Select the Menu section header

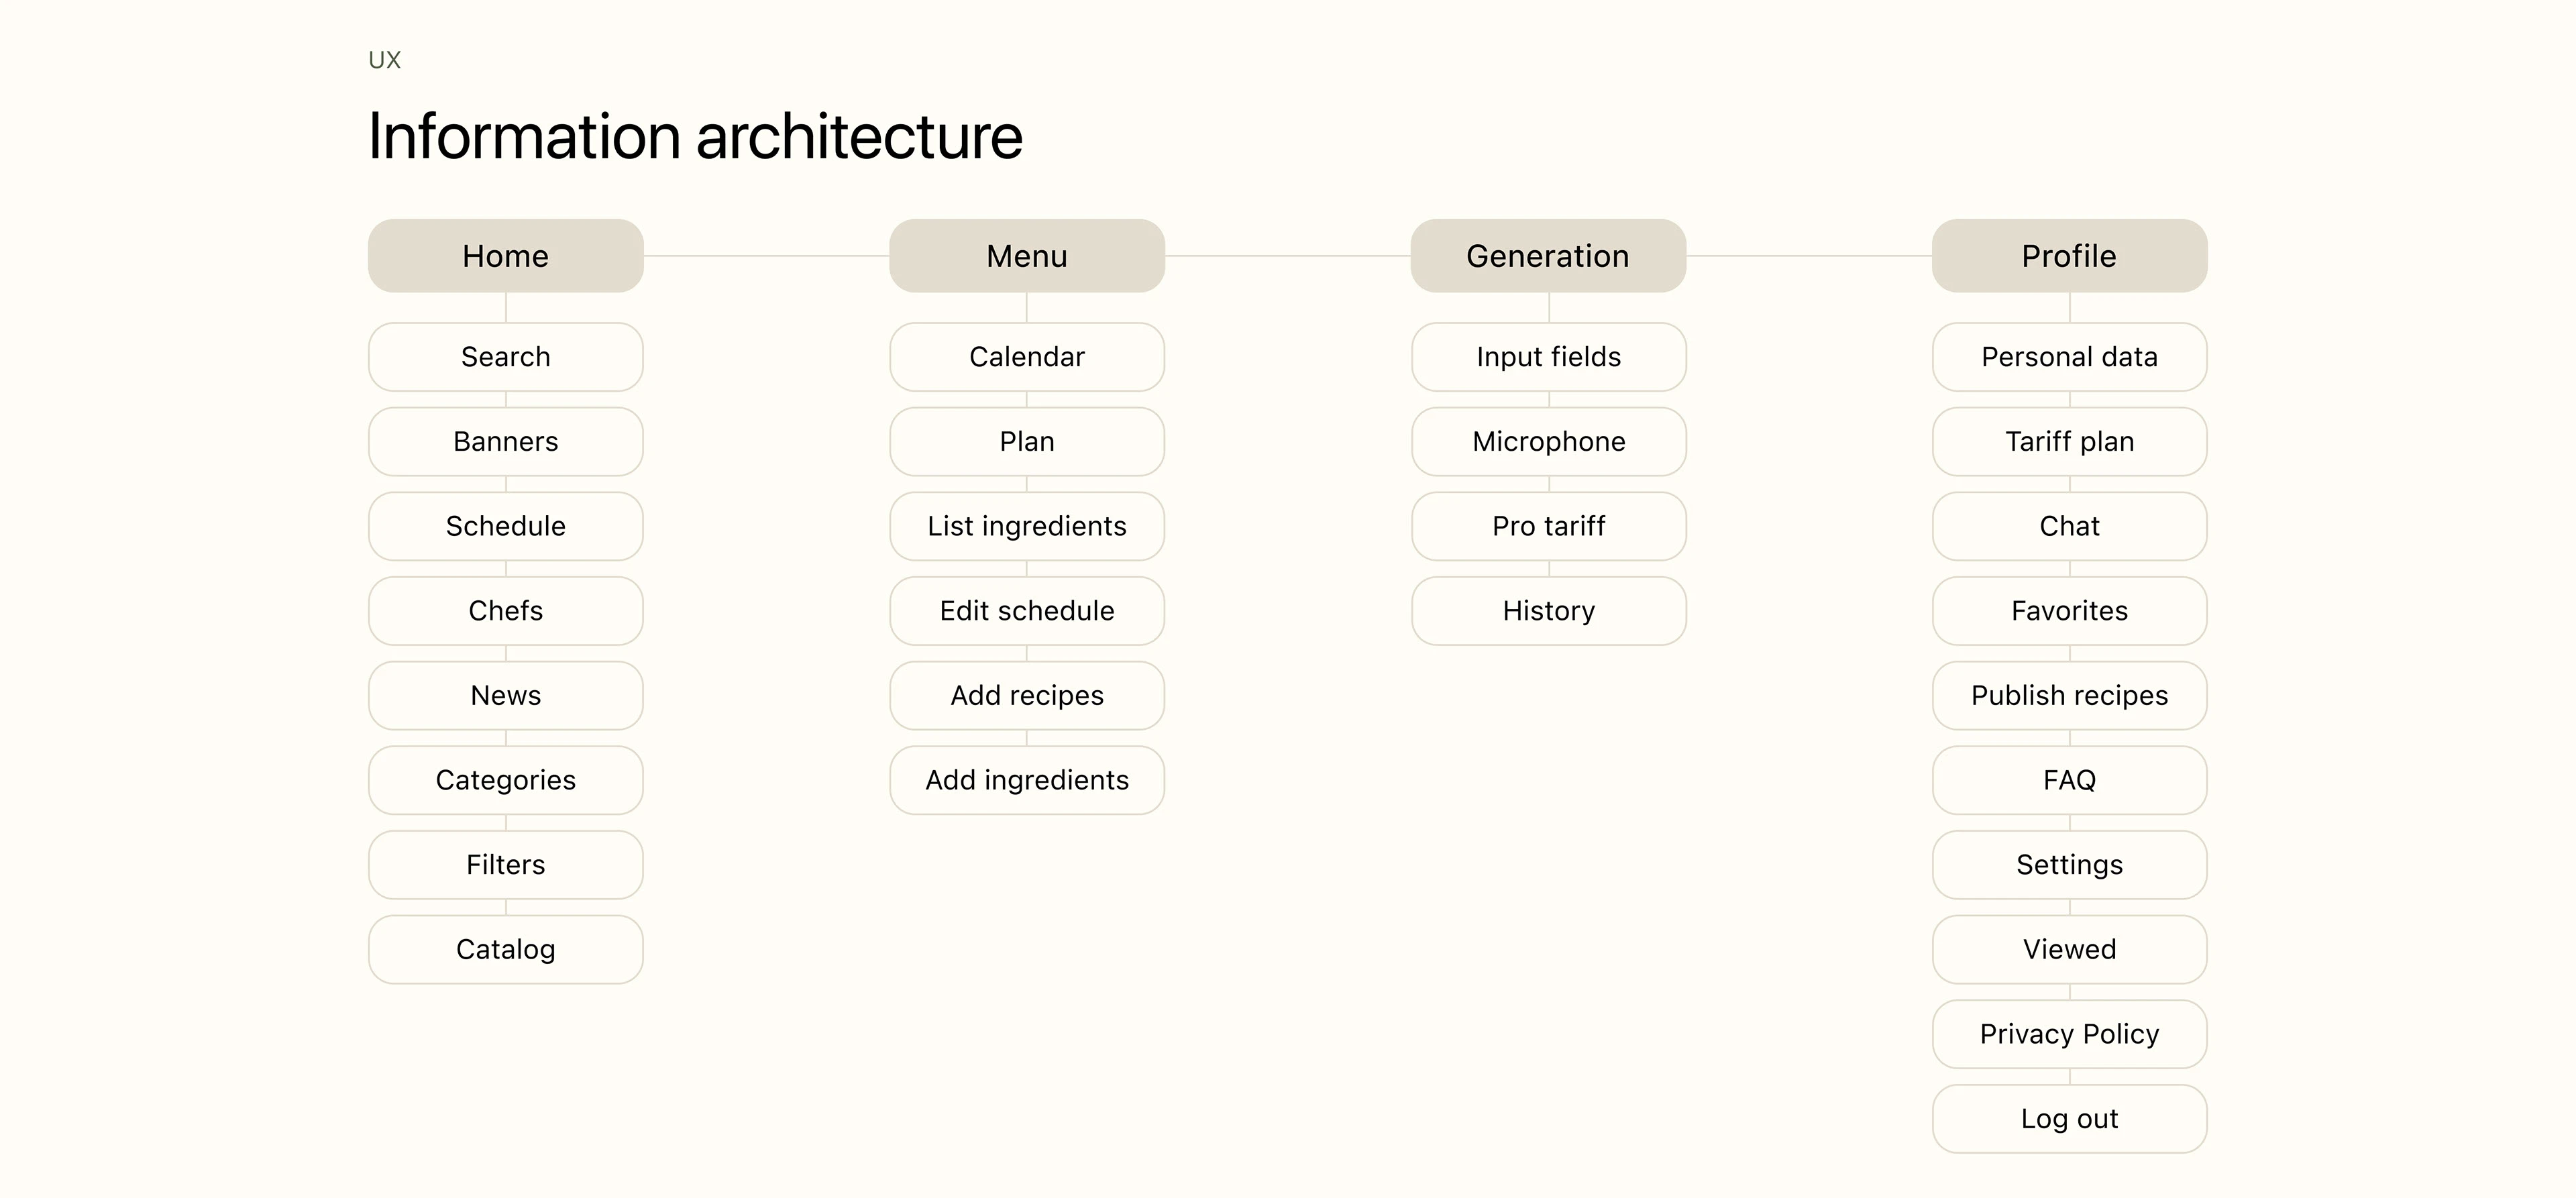pos(1026,256)
